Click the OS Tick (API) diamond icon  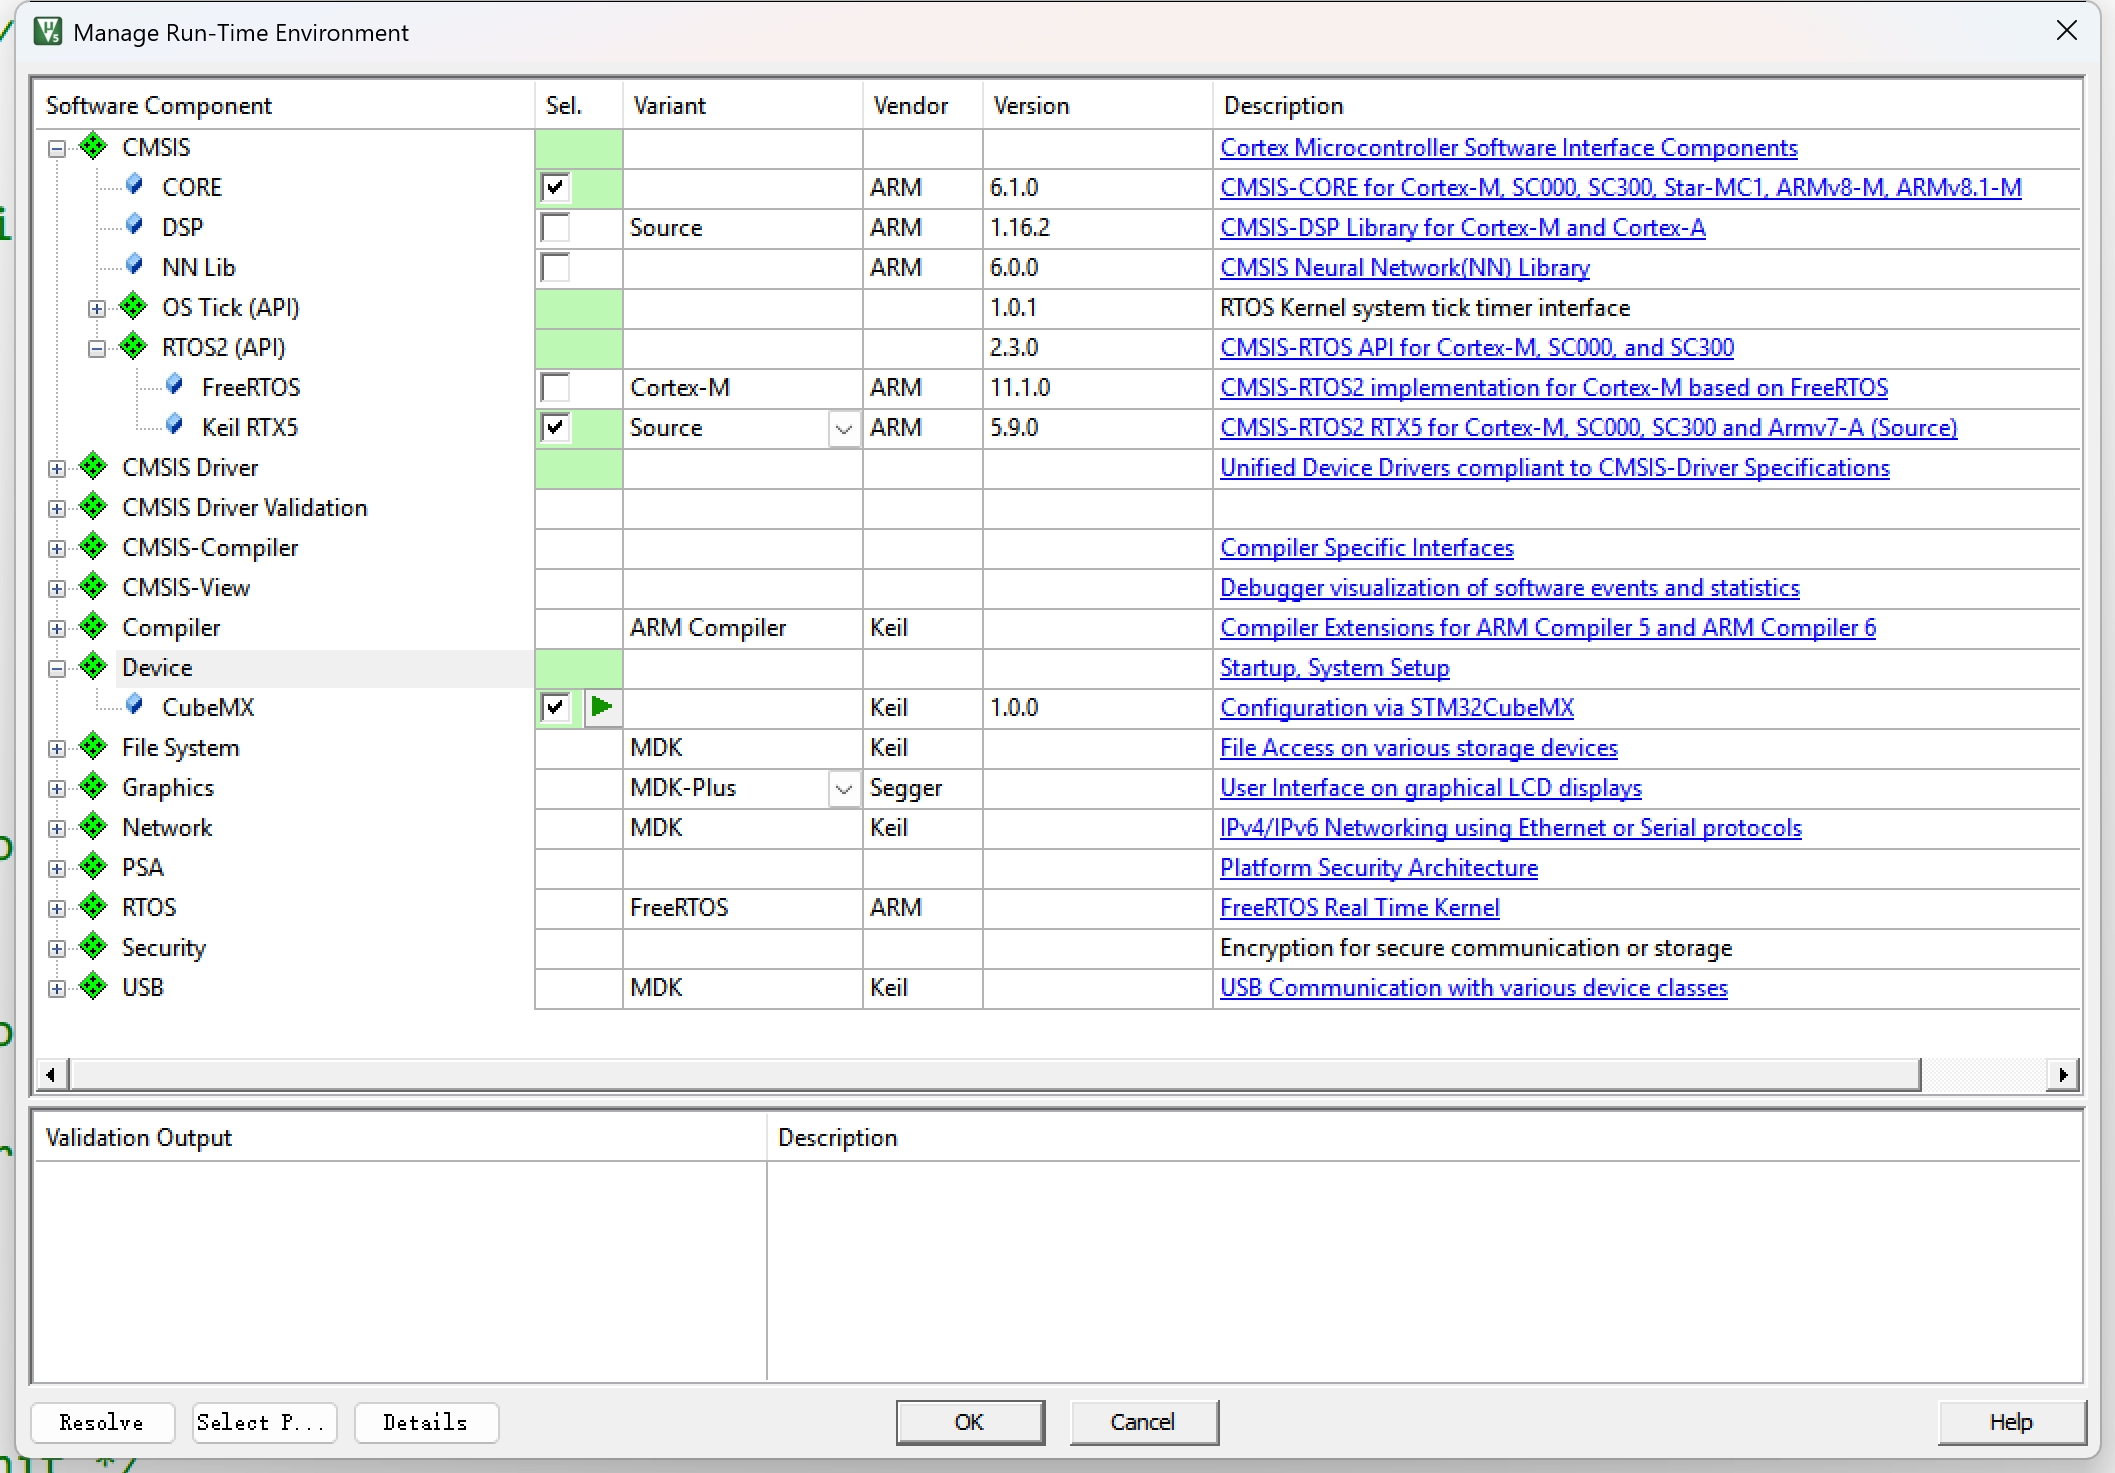(133, 307)
